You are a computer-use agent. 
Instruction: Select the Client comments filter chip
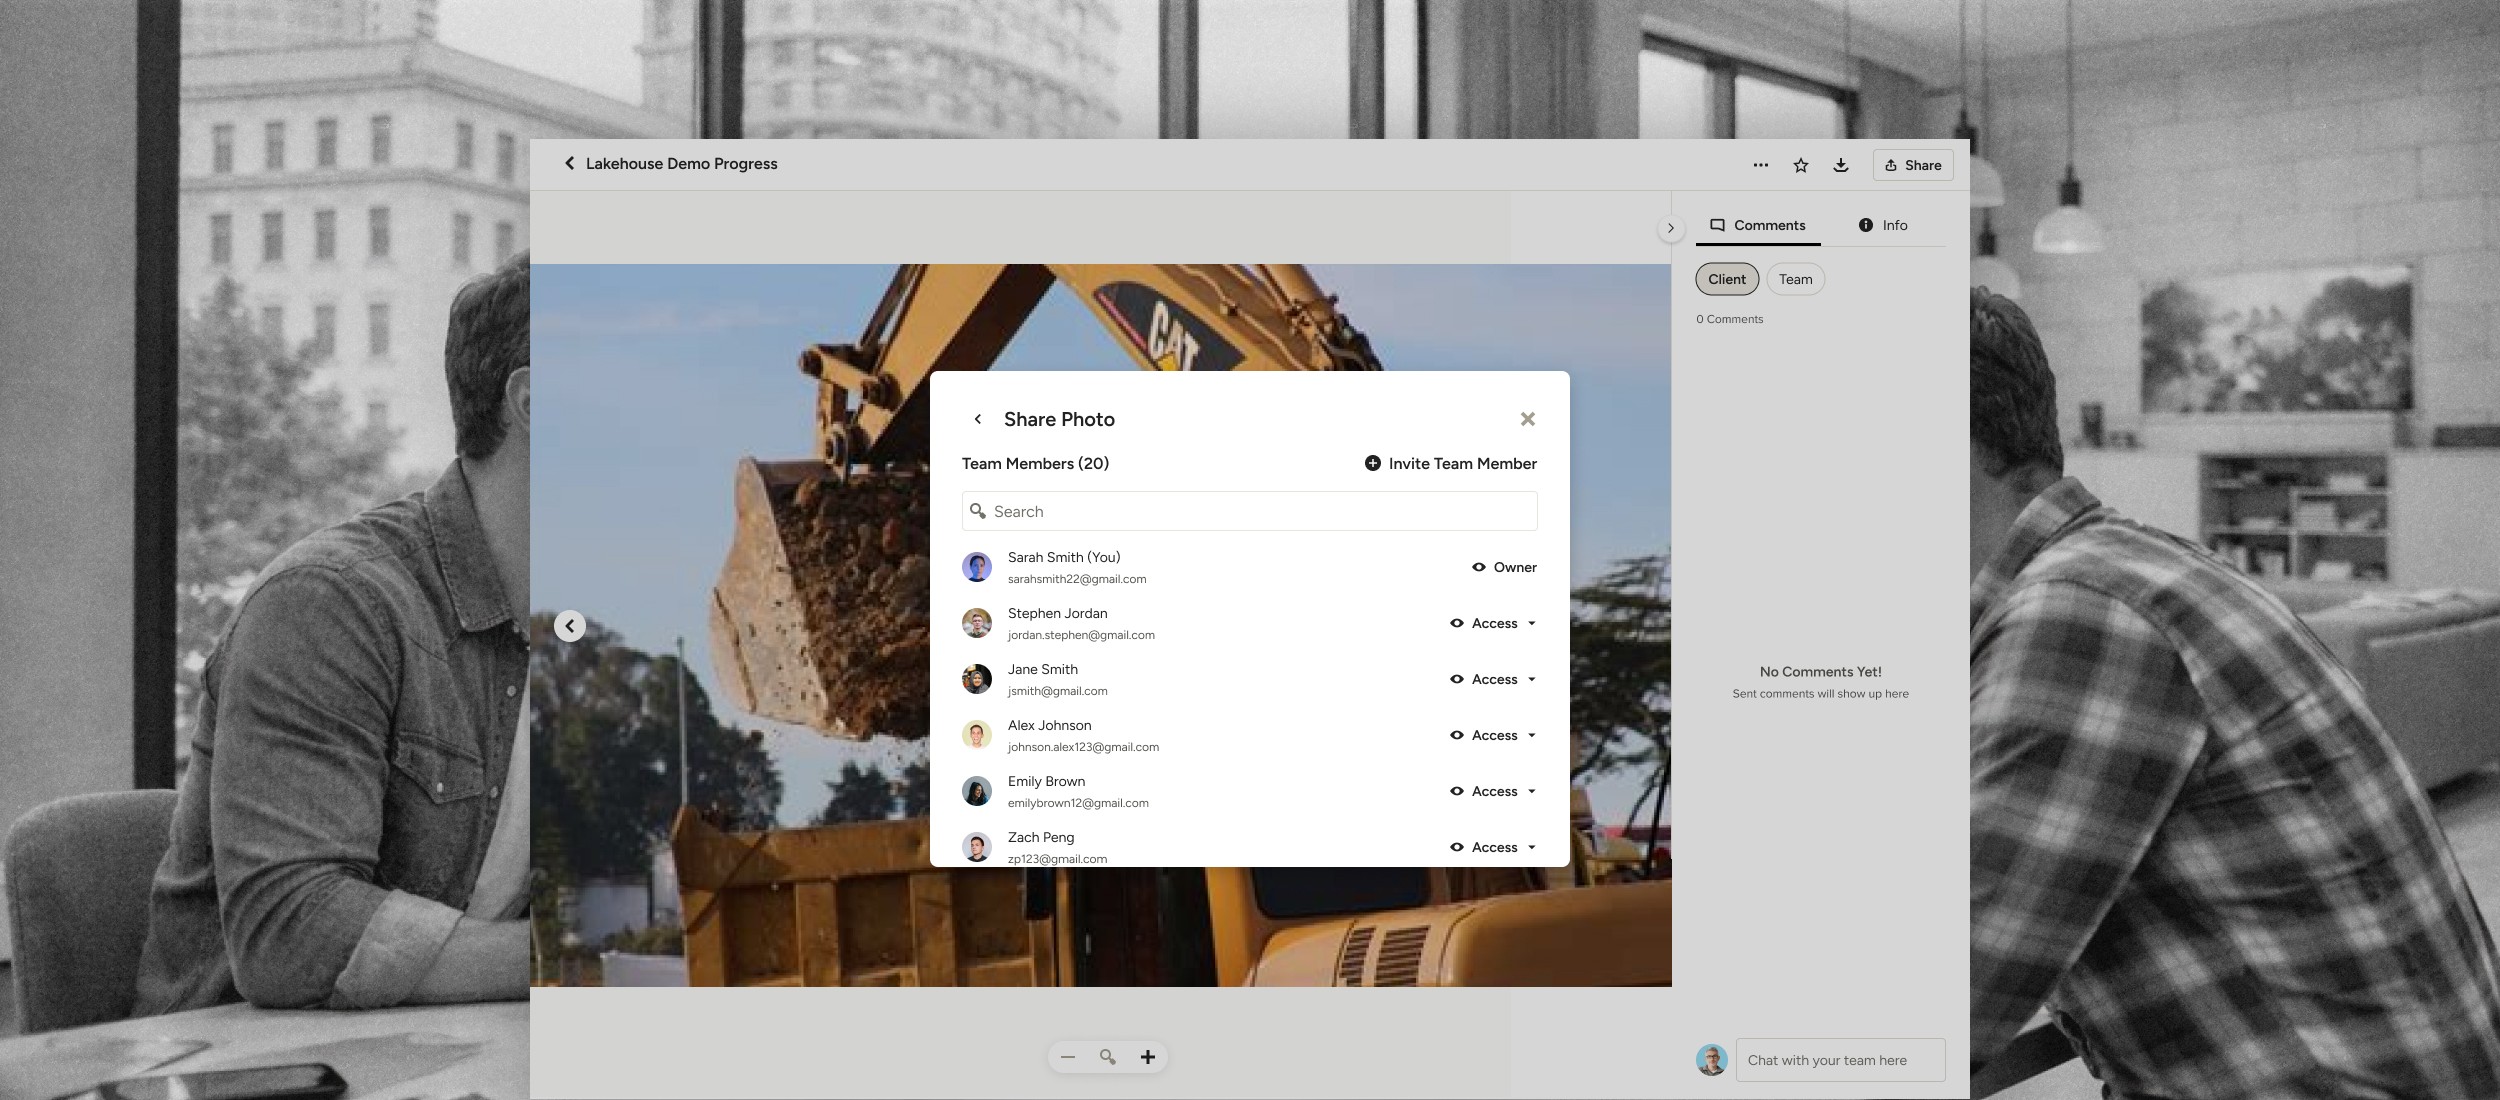[1726, 279]
